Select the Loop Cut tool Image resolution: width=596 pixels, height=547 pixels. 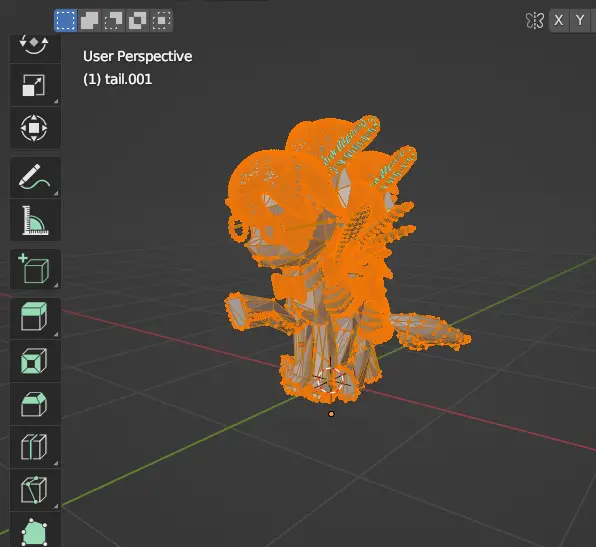pos(35,447)
